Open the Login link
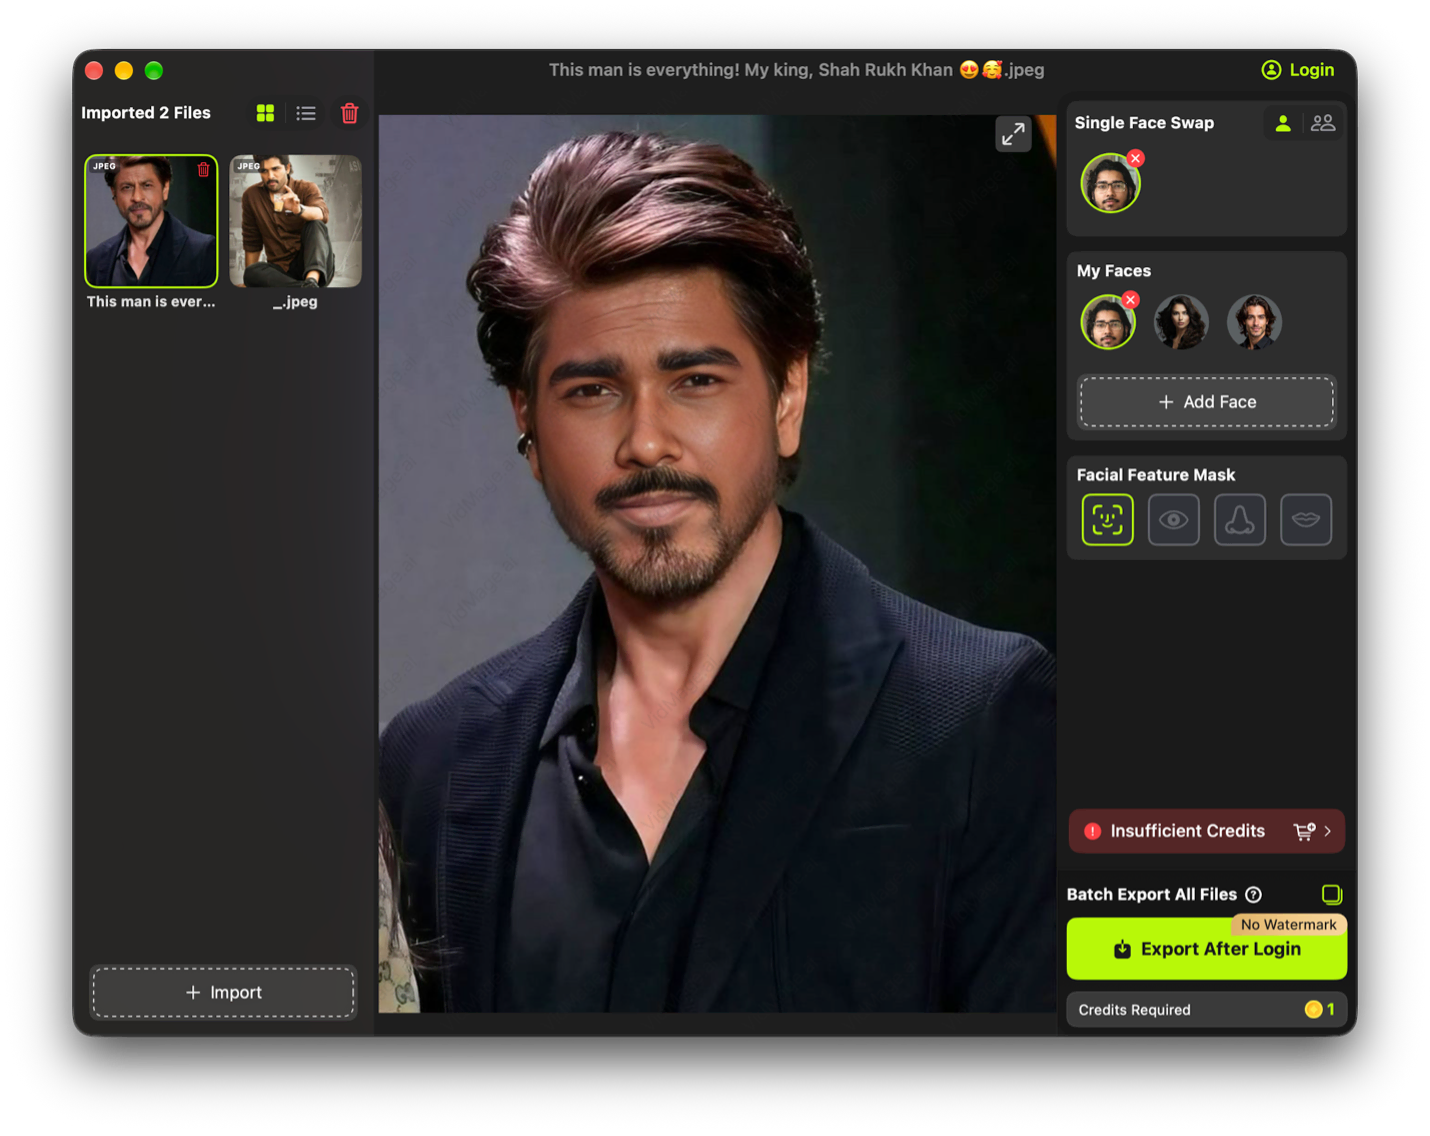This screenshot has width=1430, height=1136. (1297, 70)
